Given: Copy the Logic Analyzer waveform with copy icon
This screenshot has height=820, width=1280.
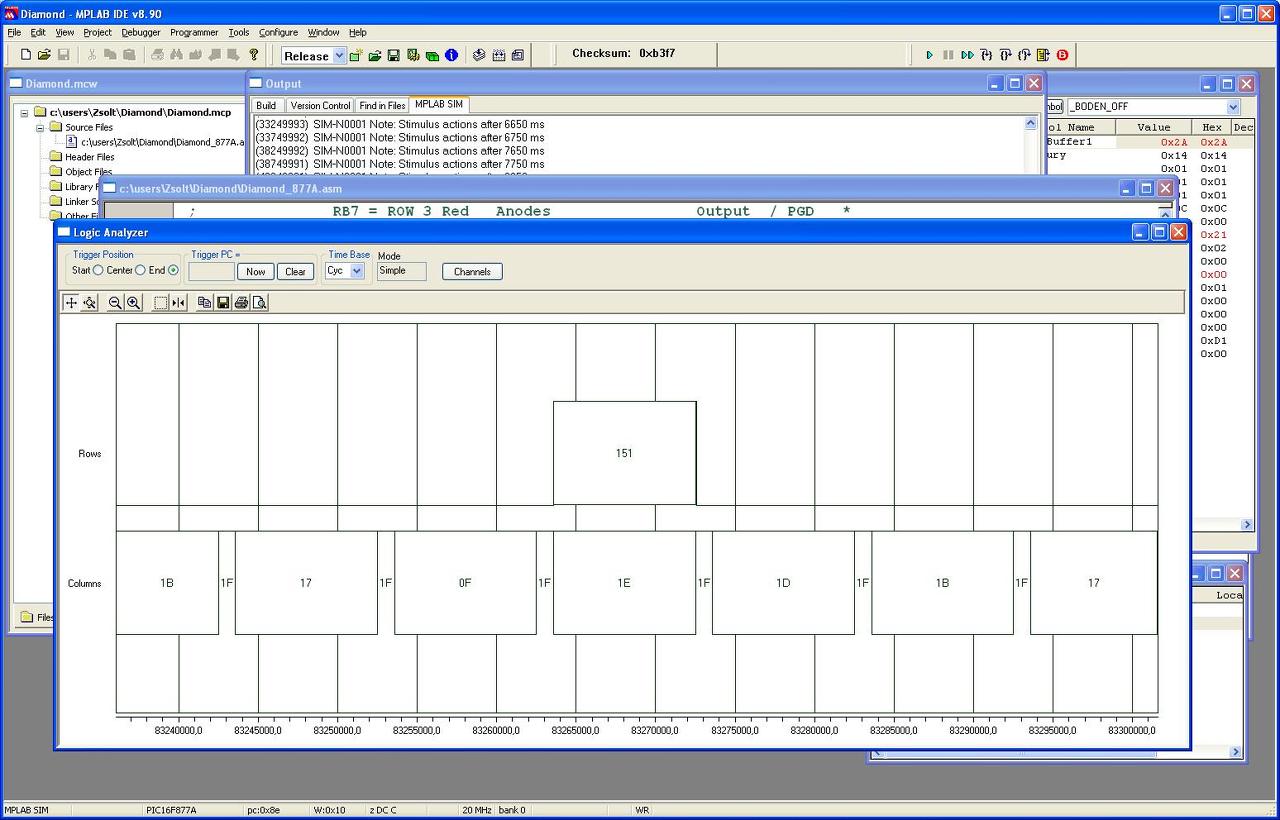Looking at the screenshot, I should [205, 302].
